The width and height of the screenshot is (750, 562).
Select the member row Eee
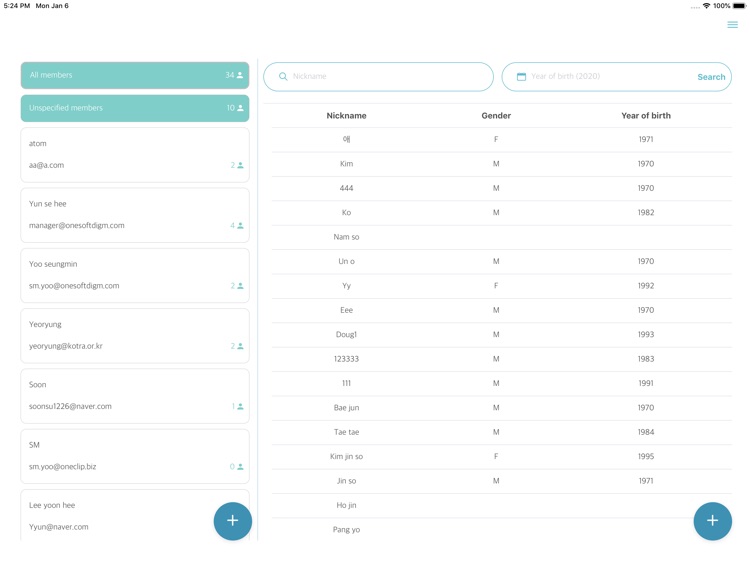tap(502, 310)
